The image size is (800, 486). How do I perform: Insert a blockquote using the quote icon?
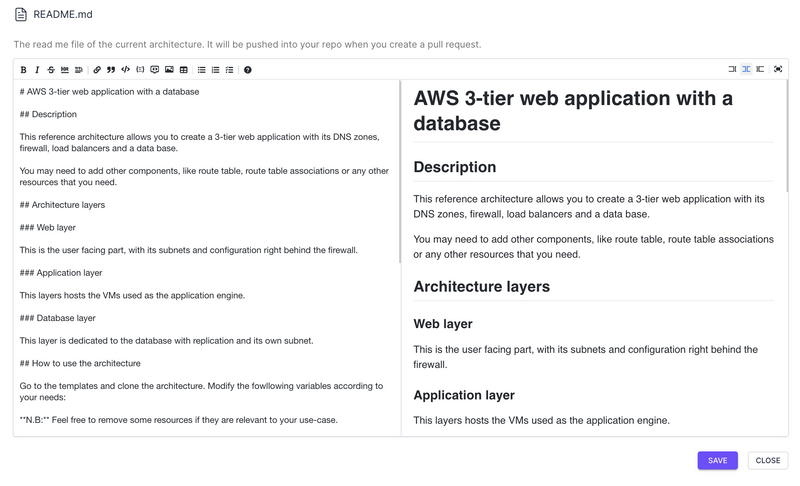tap(111, 70)
